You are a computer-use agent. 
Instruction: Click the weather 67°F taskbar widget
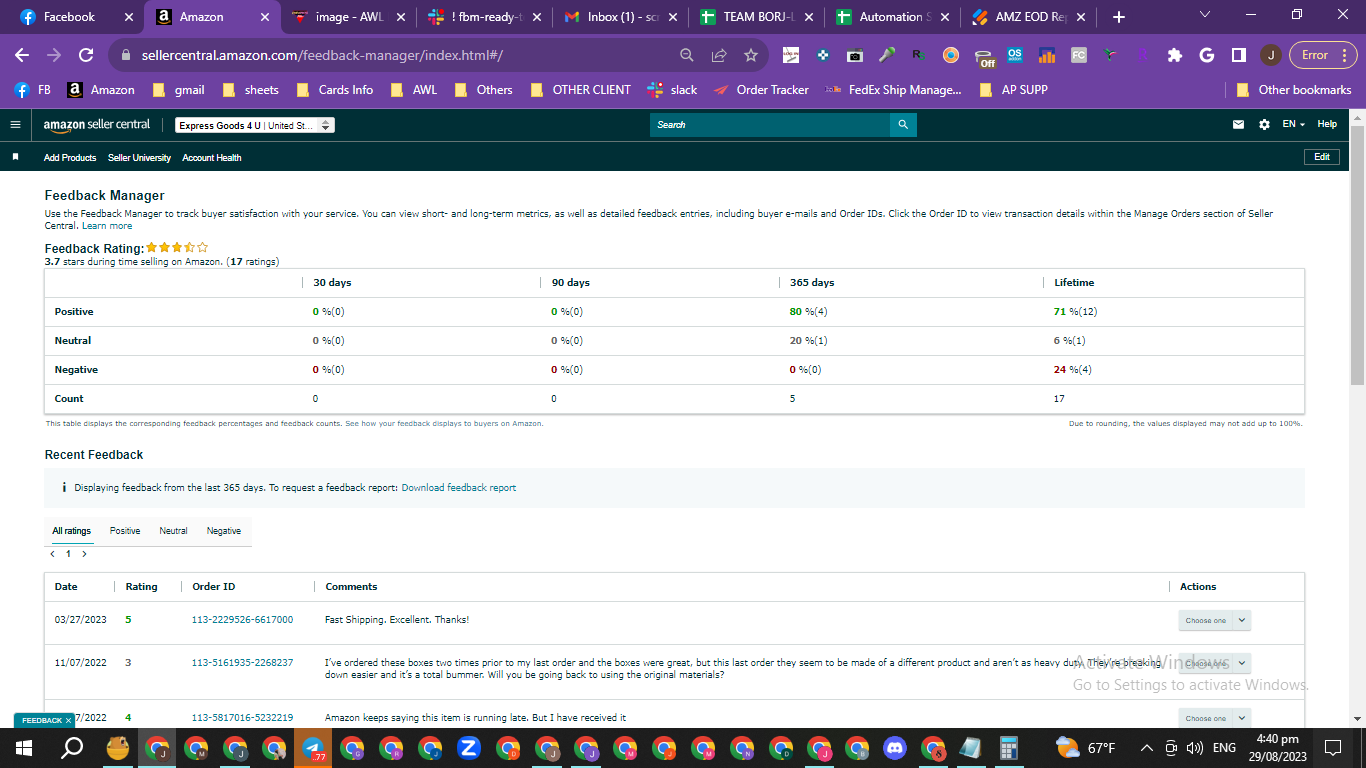tap(1086, 748)
